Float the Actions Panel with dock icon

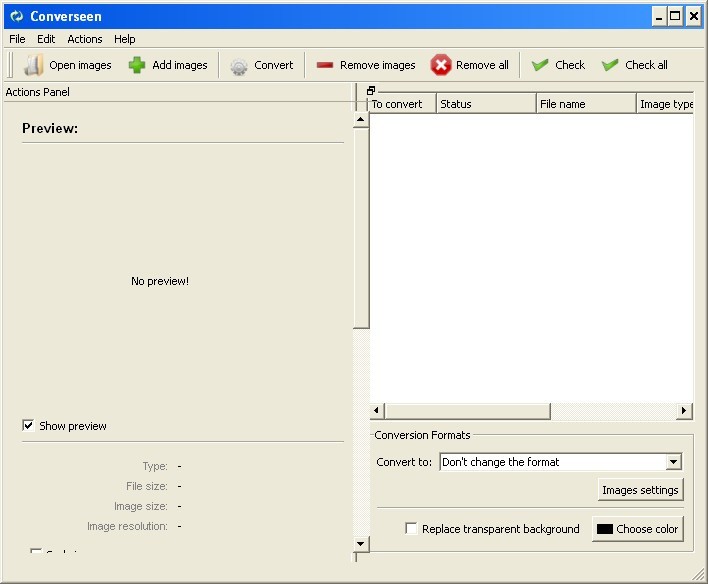[371, 90]
